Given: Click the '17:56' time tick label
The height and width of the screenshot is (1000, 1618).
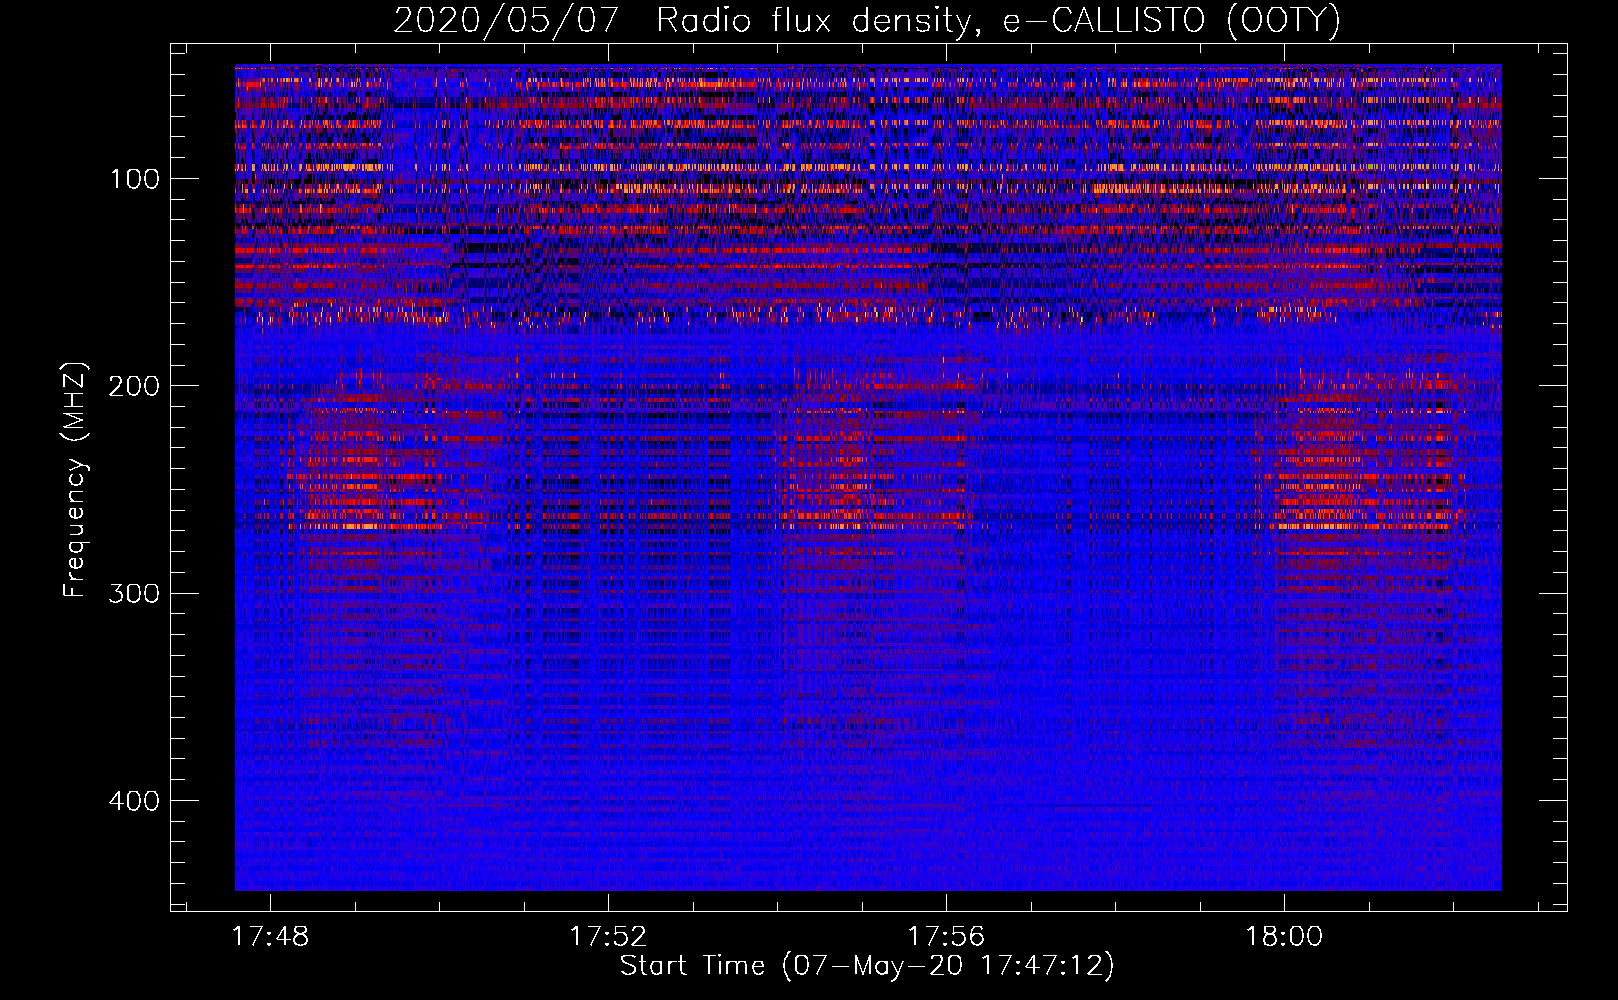Looking at the screenshot, I should (946, 937).
